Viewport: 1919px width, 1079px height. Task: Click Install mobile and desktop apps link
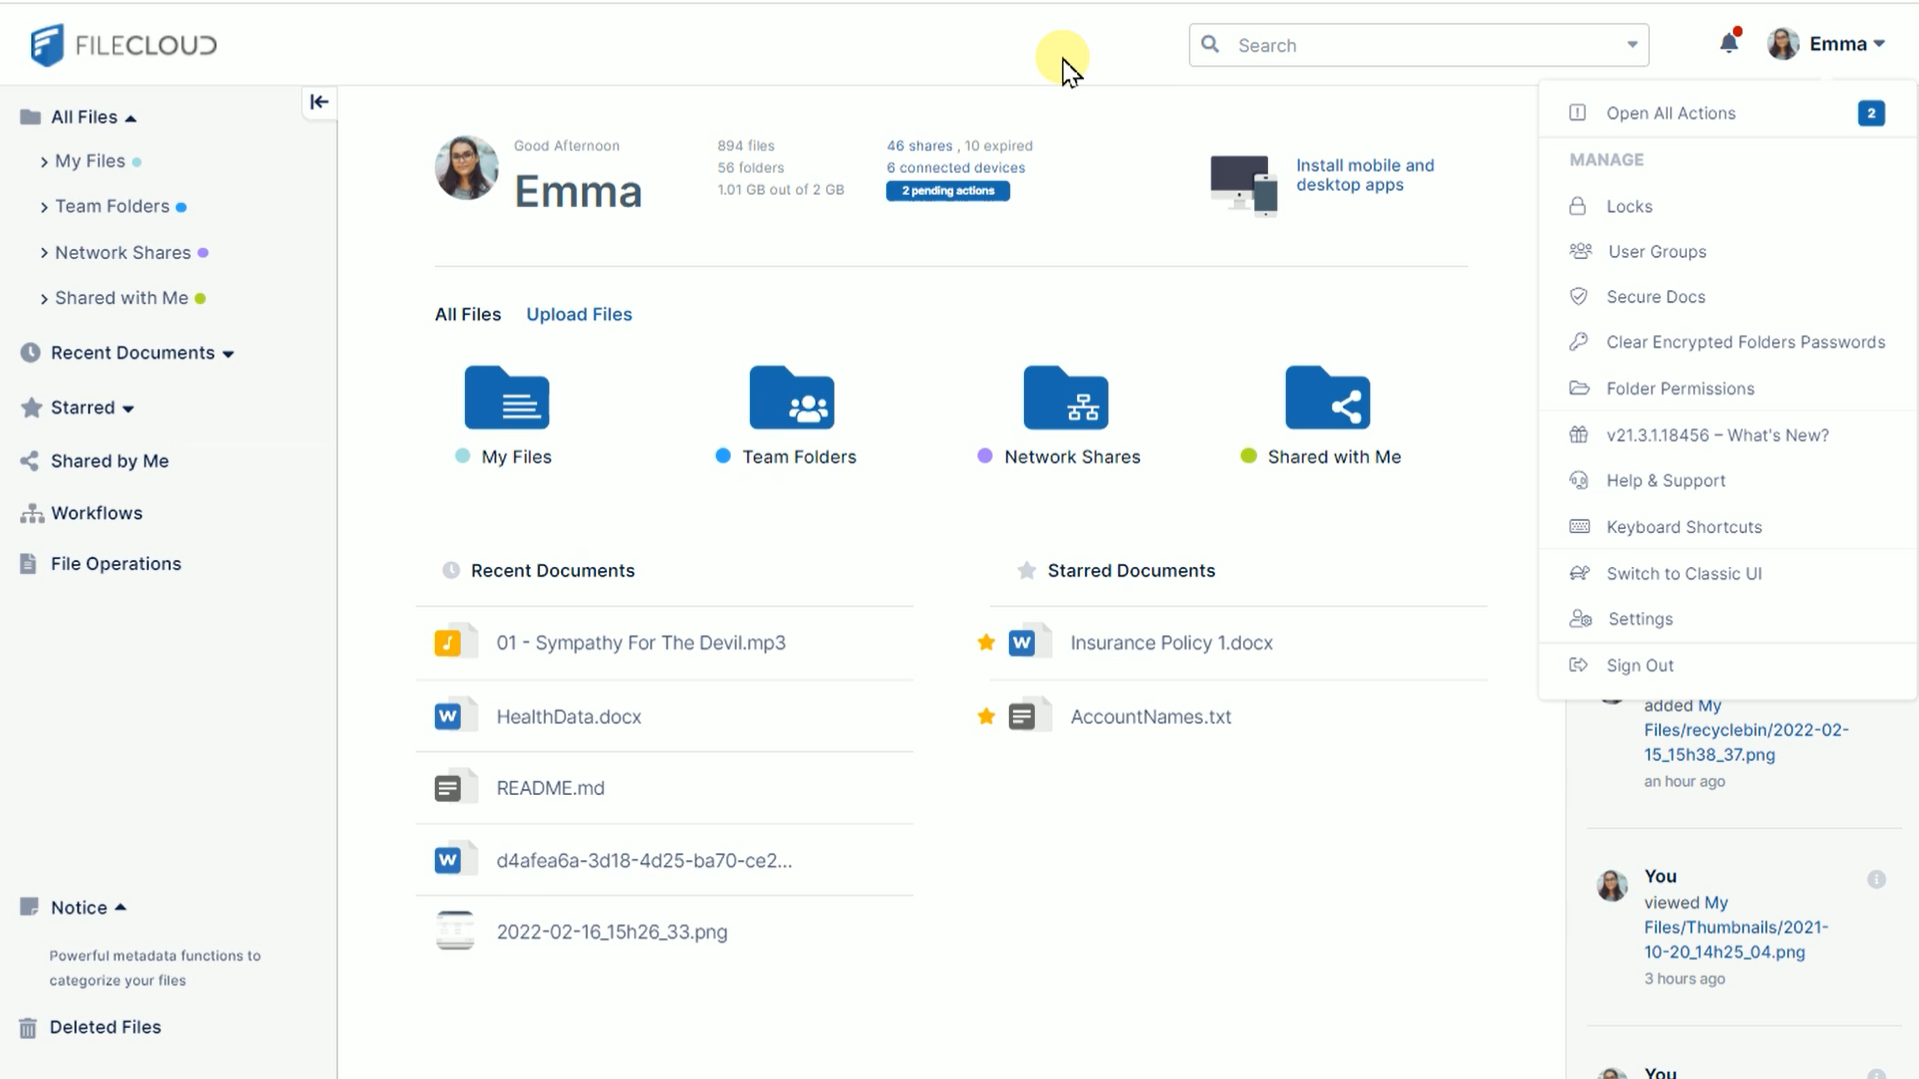pos(1364,175)
